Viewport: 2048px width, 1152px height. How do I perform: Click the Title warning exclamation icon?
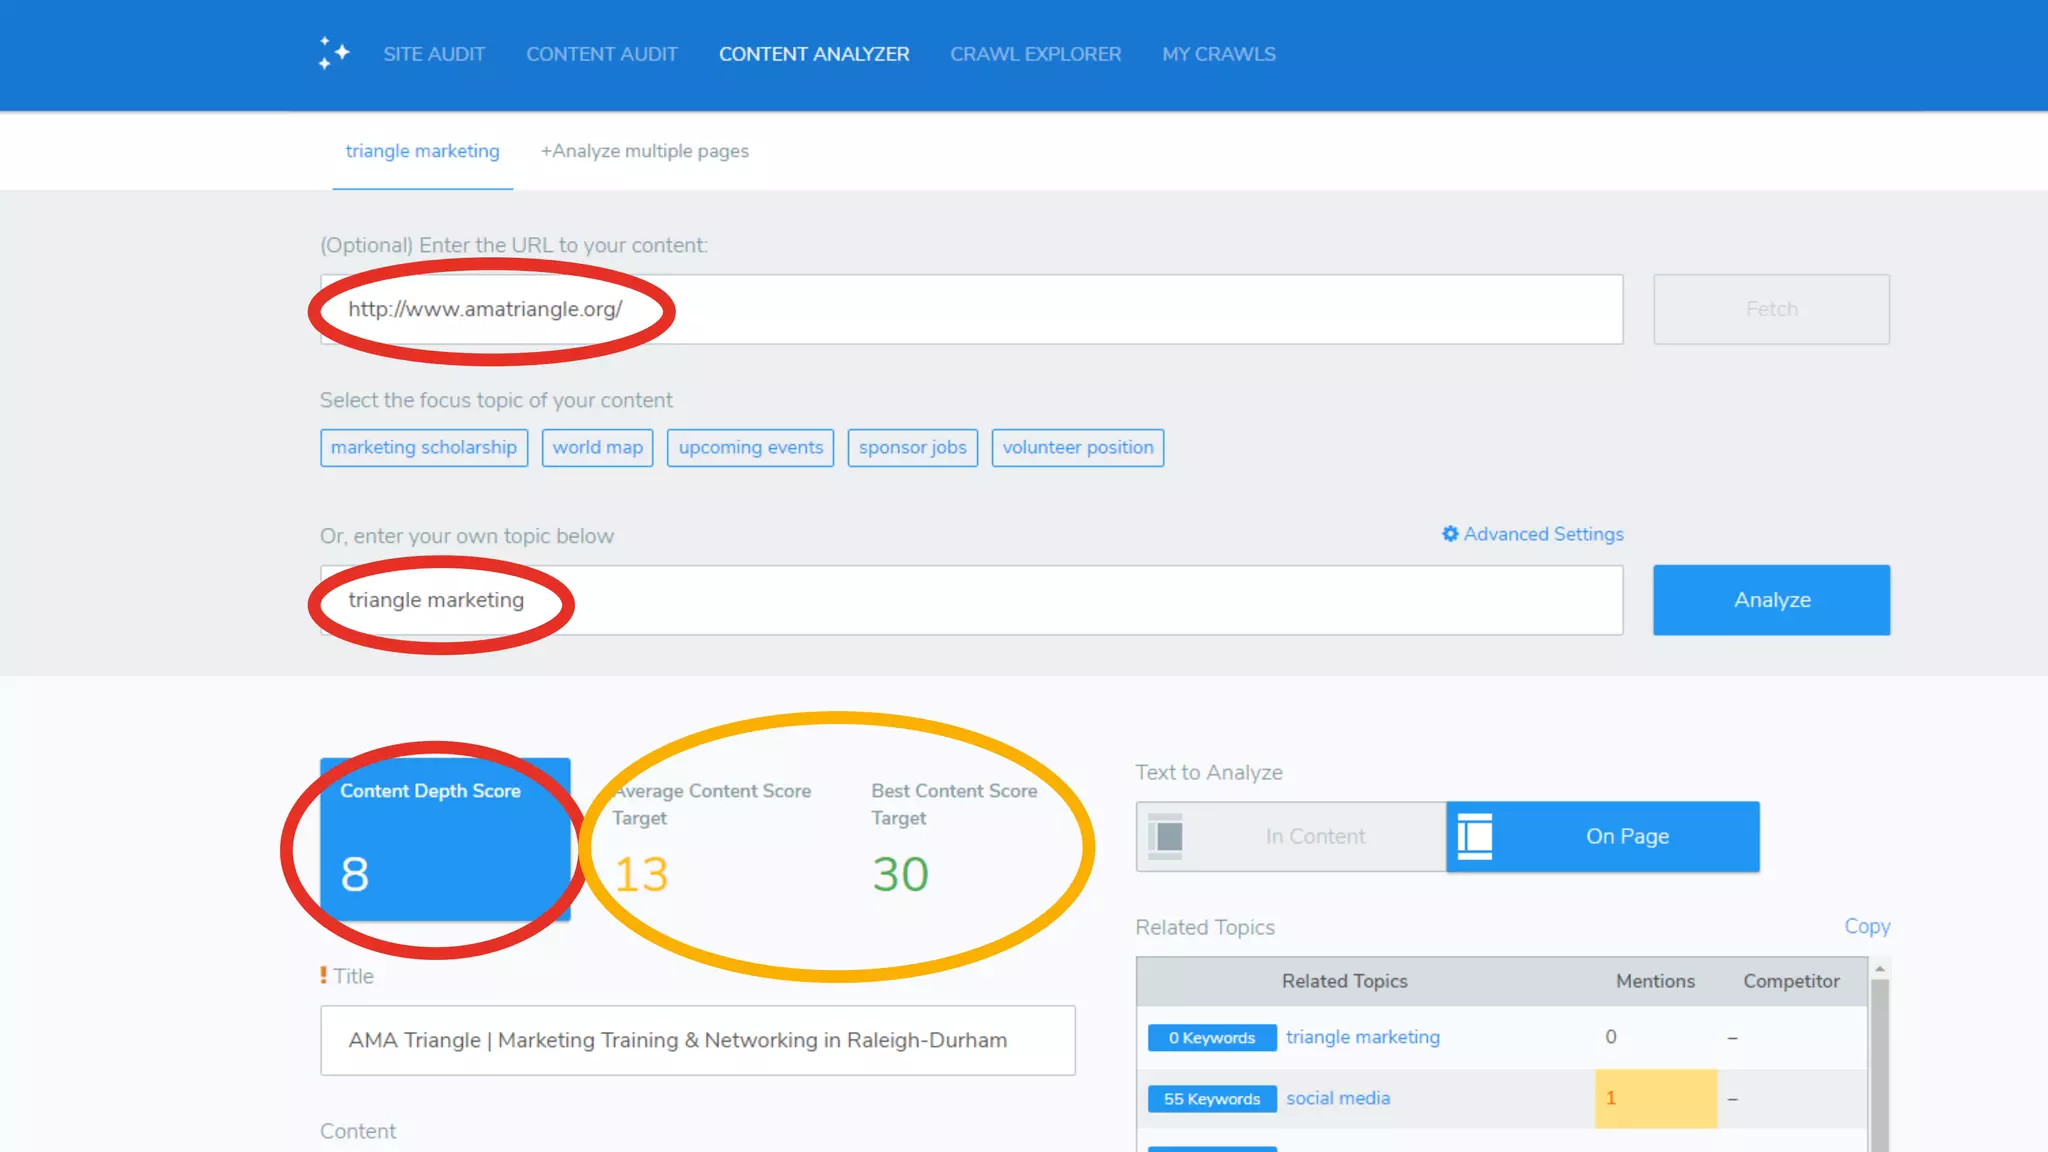coord(323,975)
